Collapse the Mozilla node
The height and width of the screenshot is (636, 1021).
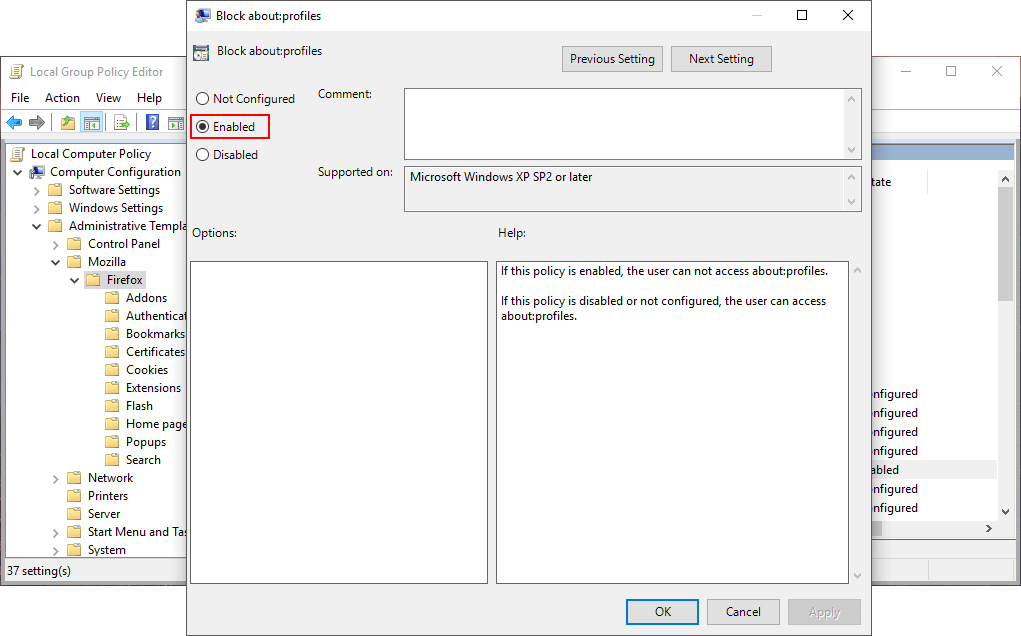(55, 262)
